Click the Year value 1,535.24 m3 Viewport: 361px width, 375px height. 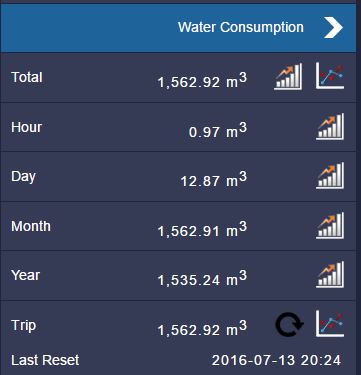click(202, 278)
